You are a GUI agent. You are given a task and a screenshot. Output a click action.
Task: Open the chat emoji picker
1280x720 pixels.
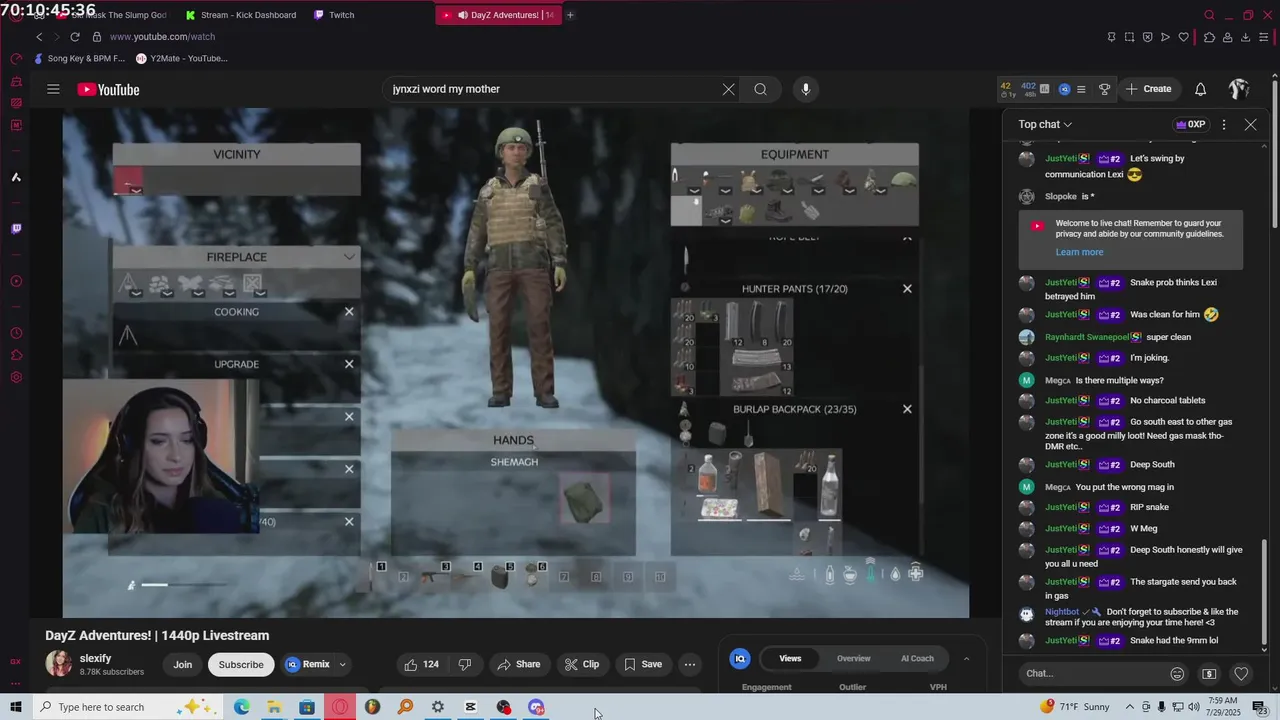click(1177, 674)
